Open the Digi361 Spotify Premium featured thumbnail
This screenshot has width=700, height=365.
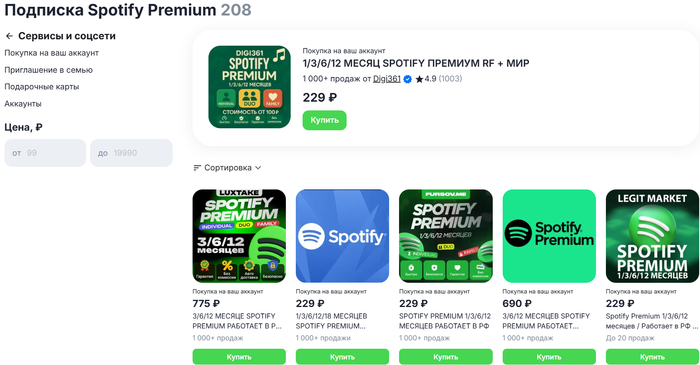250,87
